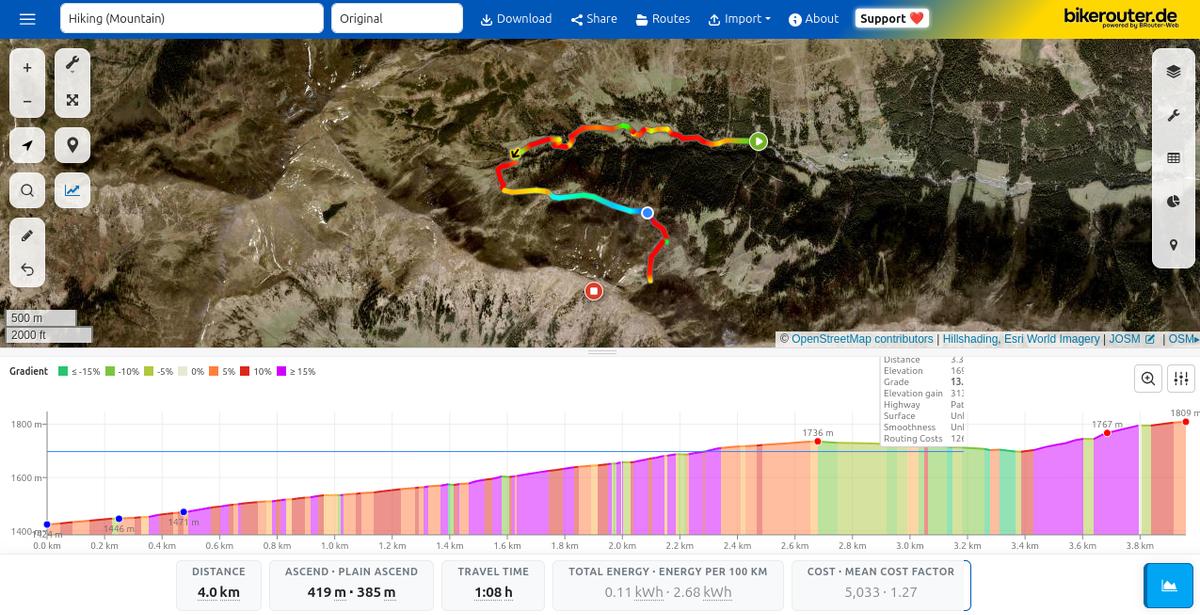The width and height of the screenshot is (1200, 615).
Task: Toggle the elevation profile blue button
Action: 1166,586
